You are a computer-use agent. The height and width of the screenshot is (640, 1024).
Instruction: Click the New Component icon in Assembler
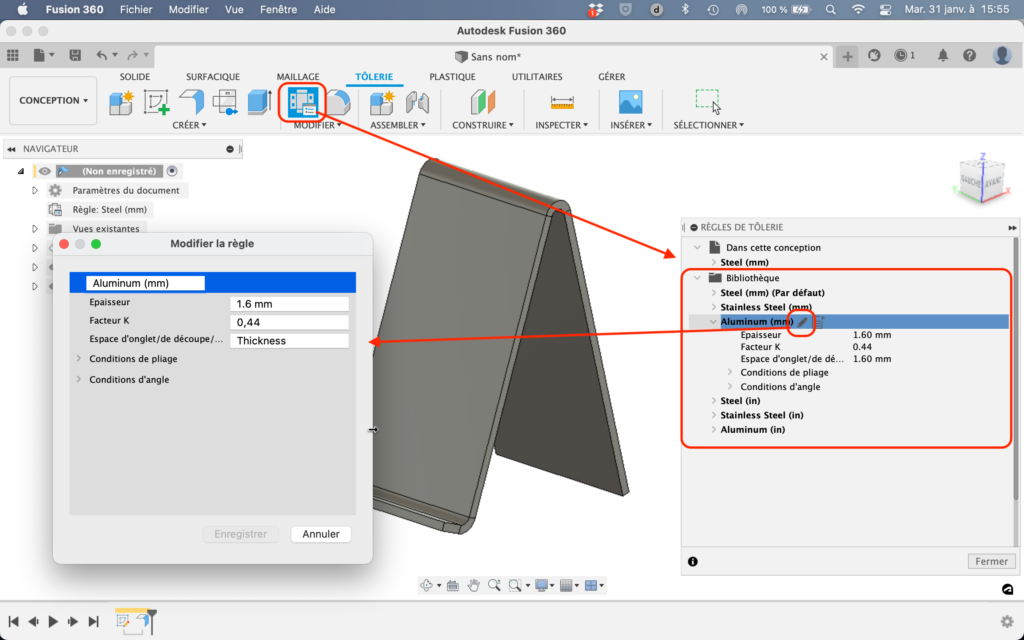pyautogui.click(x=382, y=103)
